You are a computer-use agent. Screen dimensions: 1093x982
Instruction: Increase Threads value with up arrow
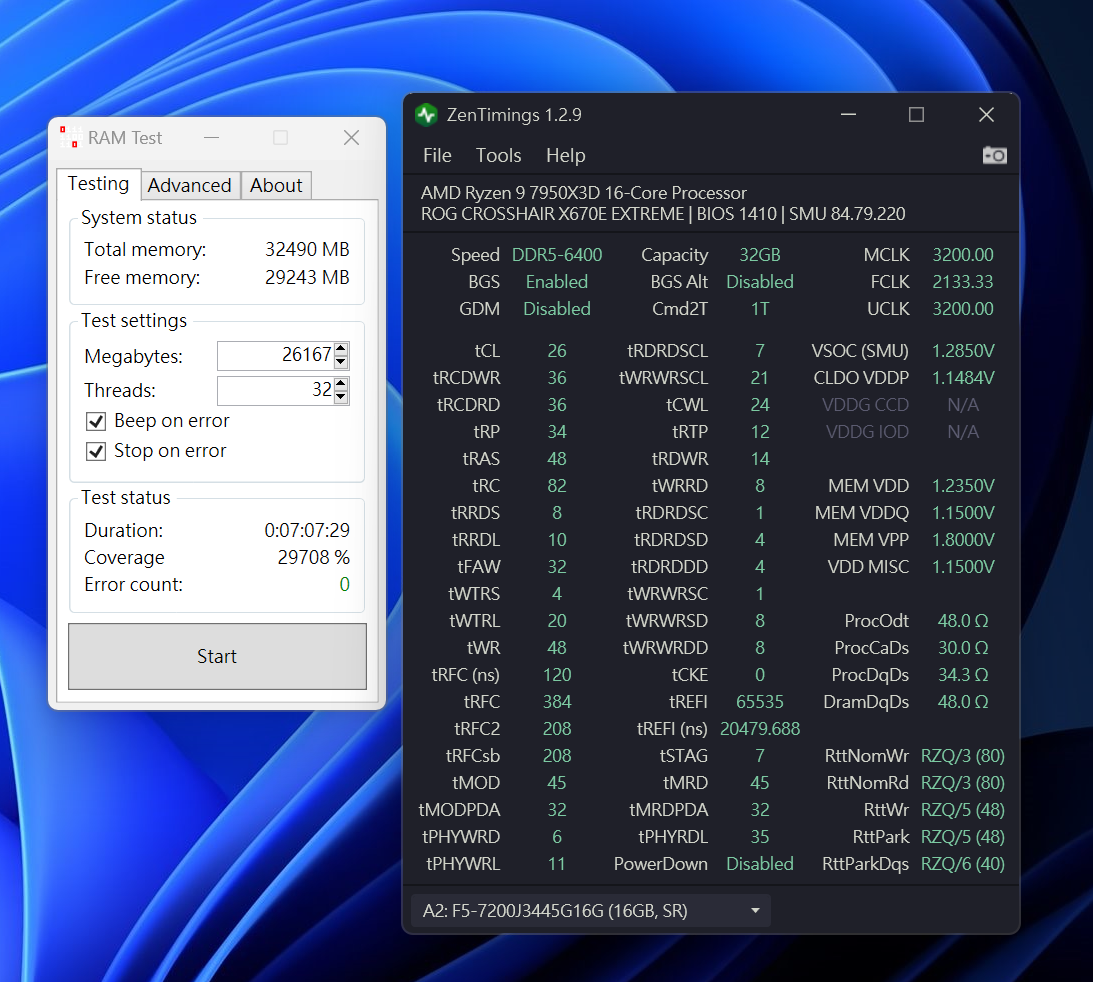click(x=341, y=383)
